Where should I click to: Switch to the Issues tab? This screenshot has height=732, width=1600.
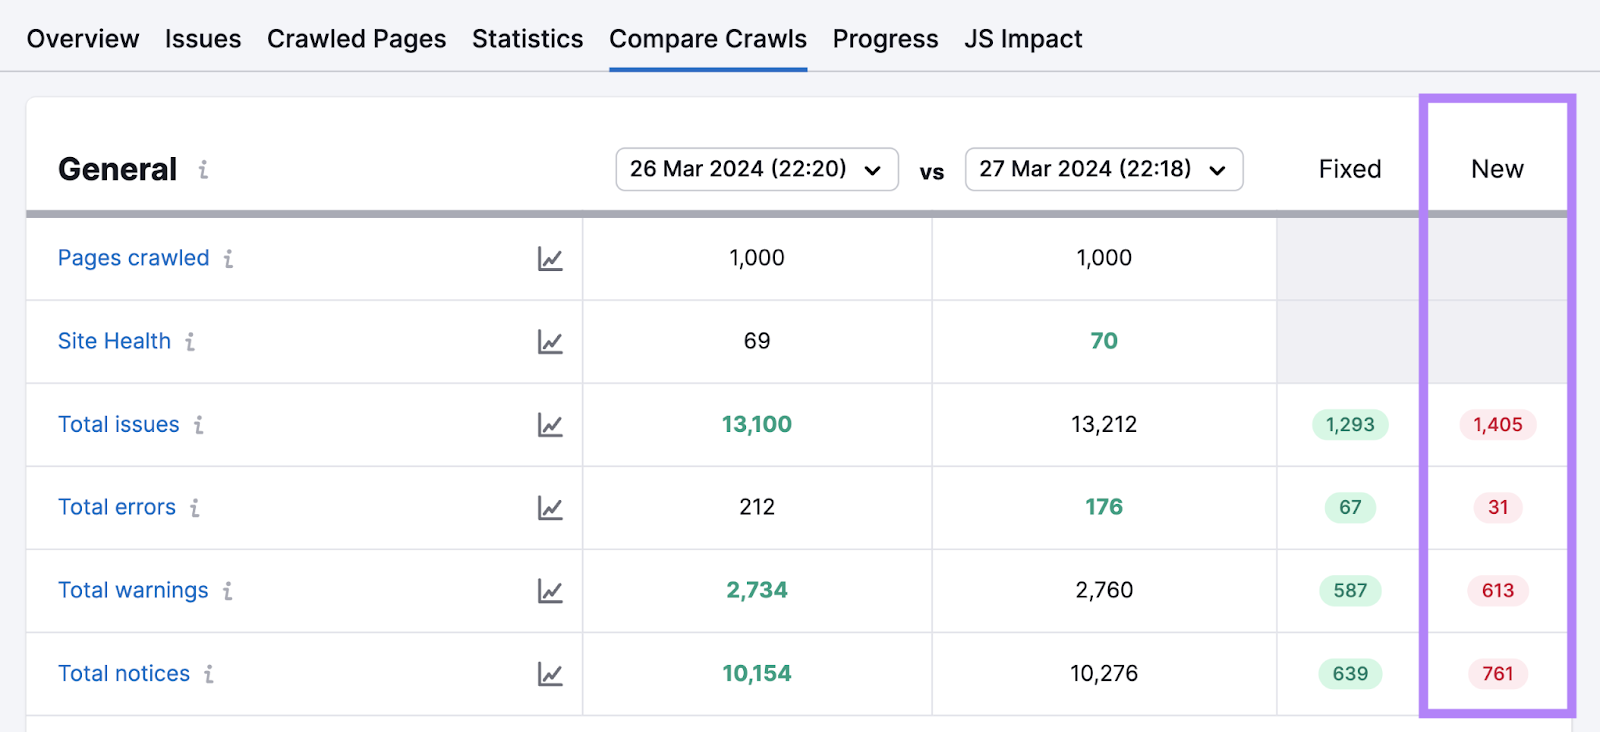tap(203, 39)
